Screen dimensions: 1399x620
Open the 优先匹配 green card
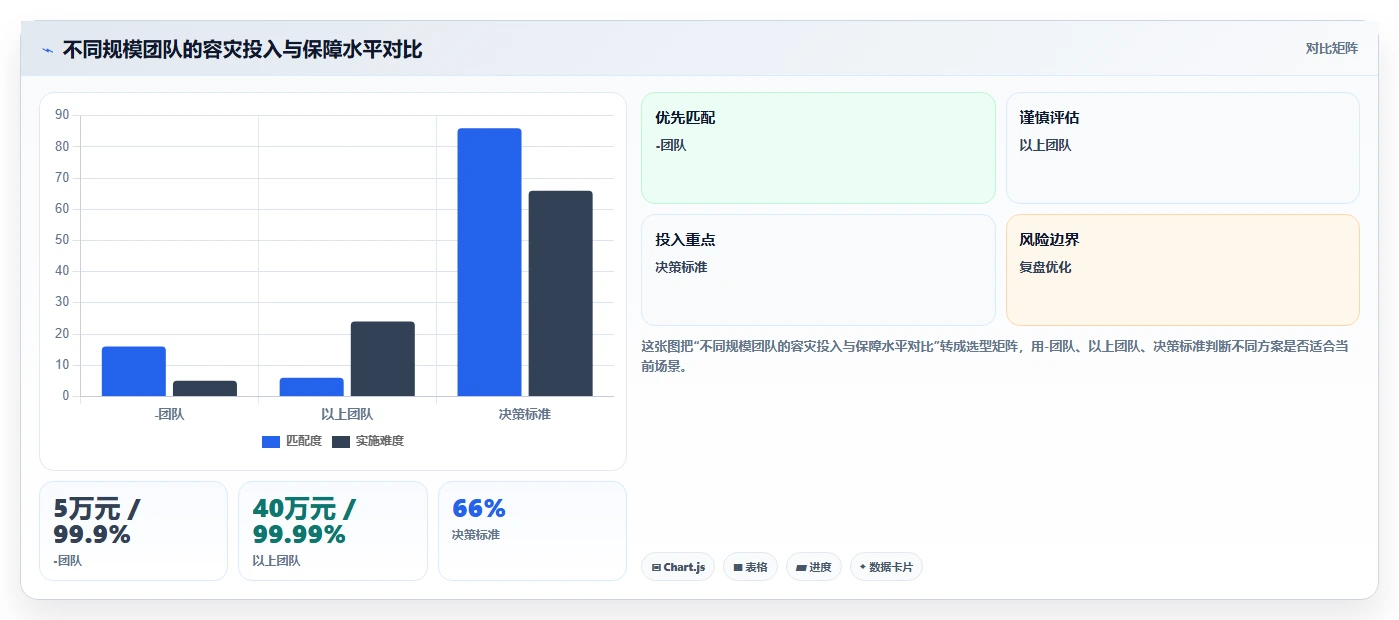click(818, 148)
